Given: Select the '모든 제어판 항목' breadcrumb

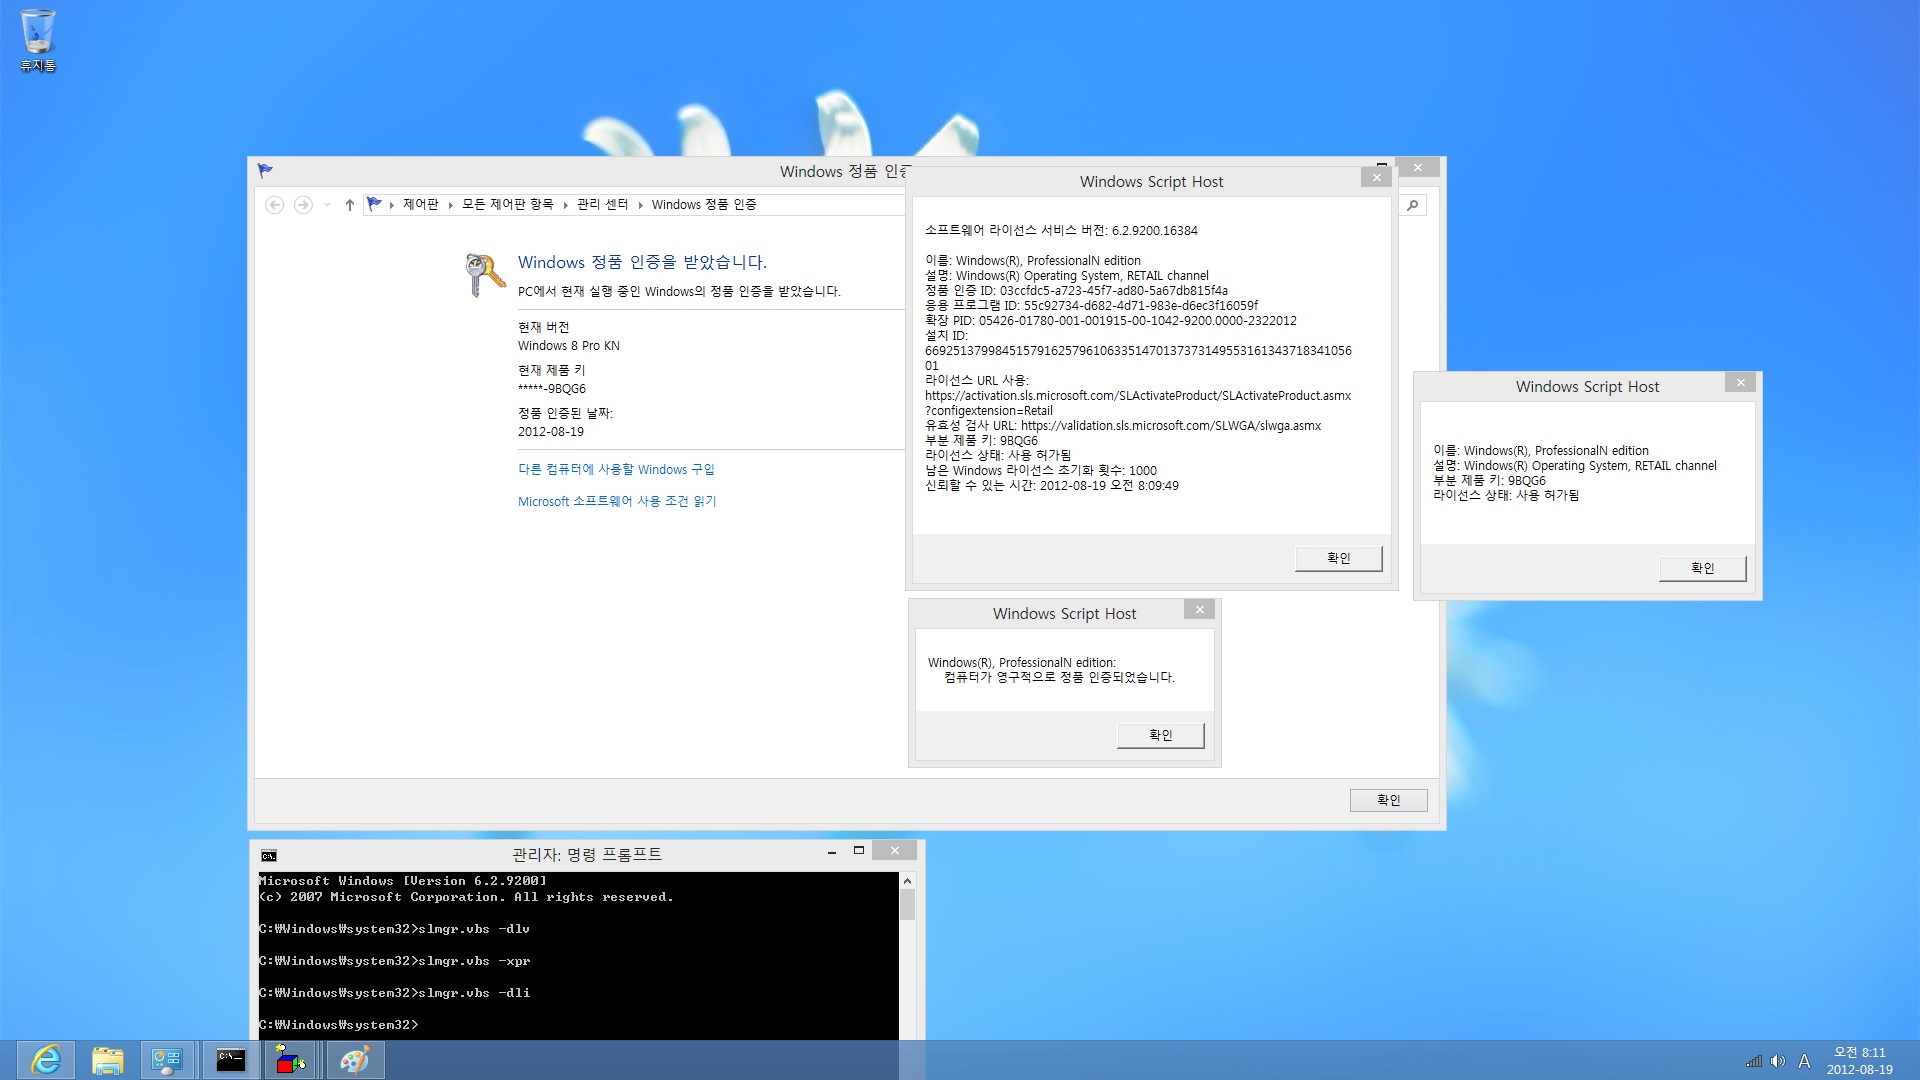Looking at the screenshot, I should (507, 204).
